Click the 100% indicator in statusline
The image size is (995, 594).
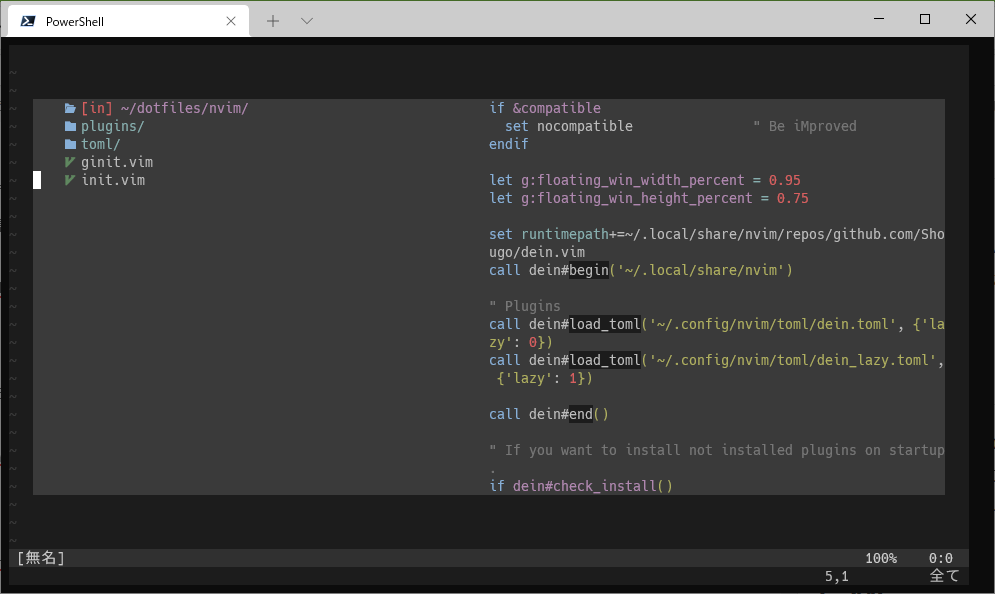(x=881, y=558)
